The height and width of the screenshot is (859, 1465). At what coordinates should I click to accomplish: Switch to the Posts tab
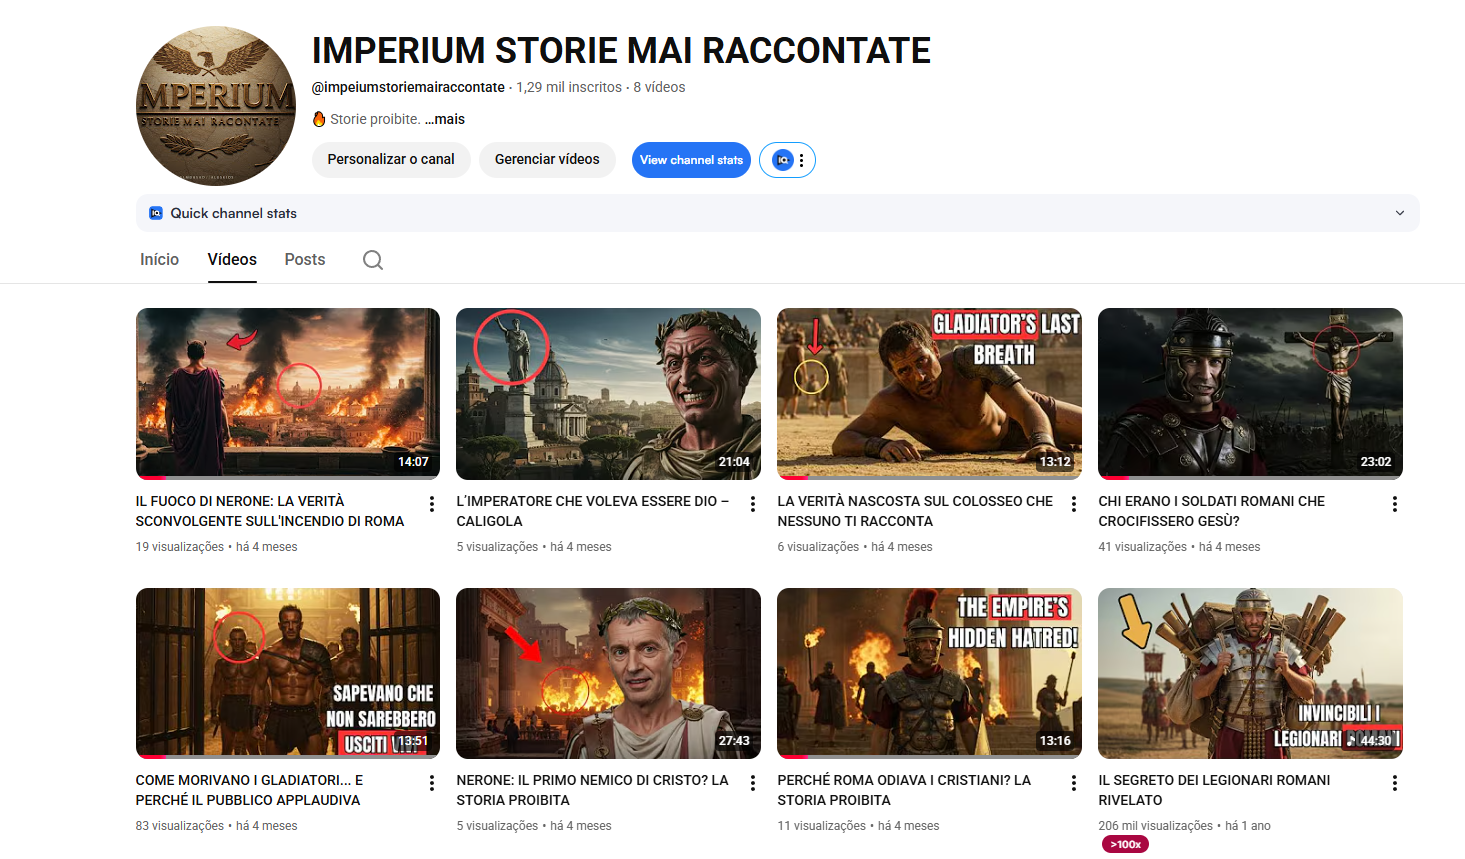coord(305,259)
